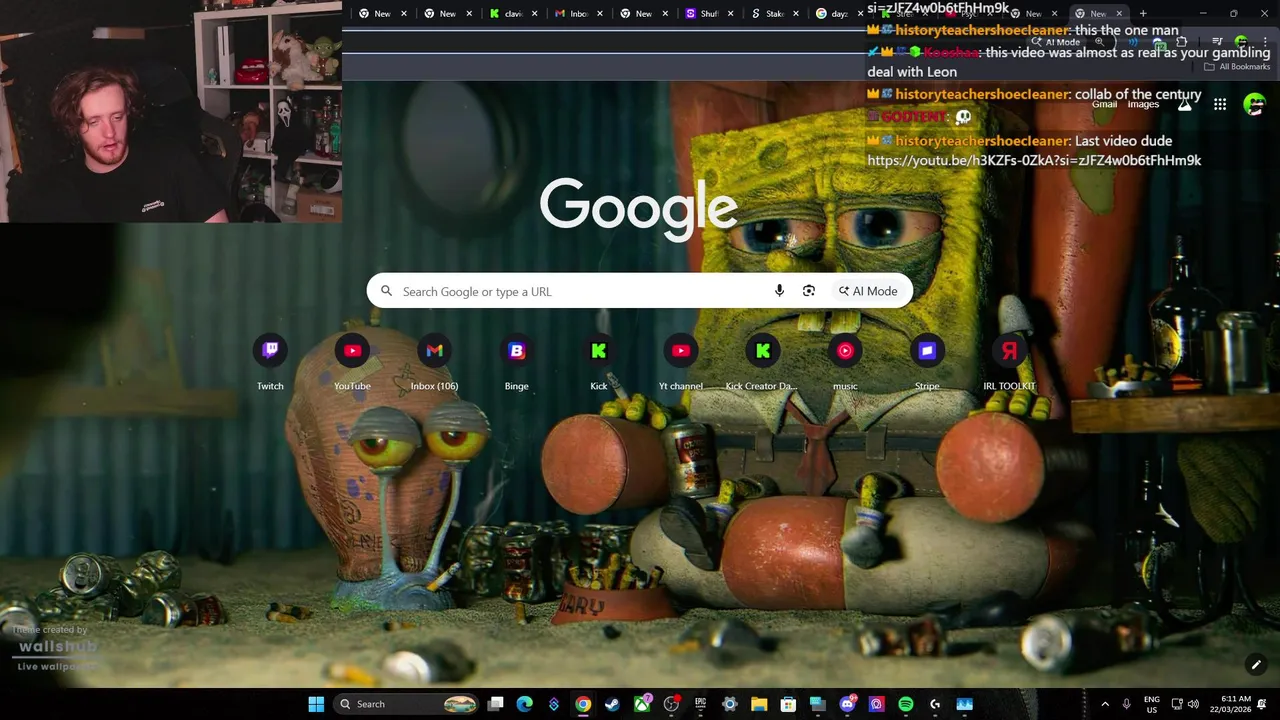Open Task View in the taskbar
Image resolution: width=1280 pixels, height=720 pixels.
coord(495,704)
